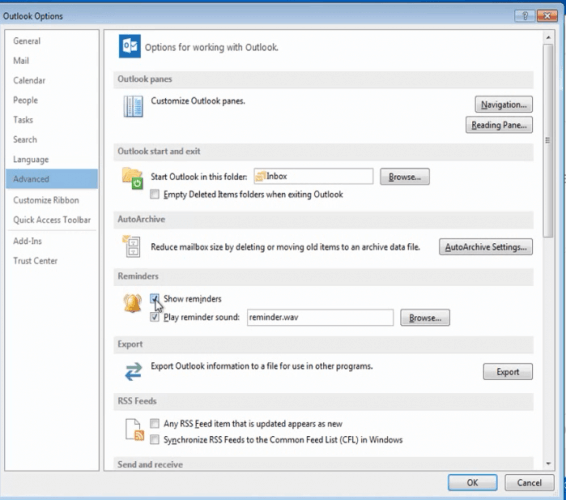Open the Trust Center category
566x500 pixels.
52,261
